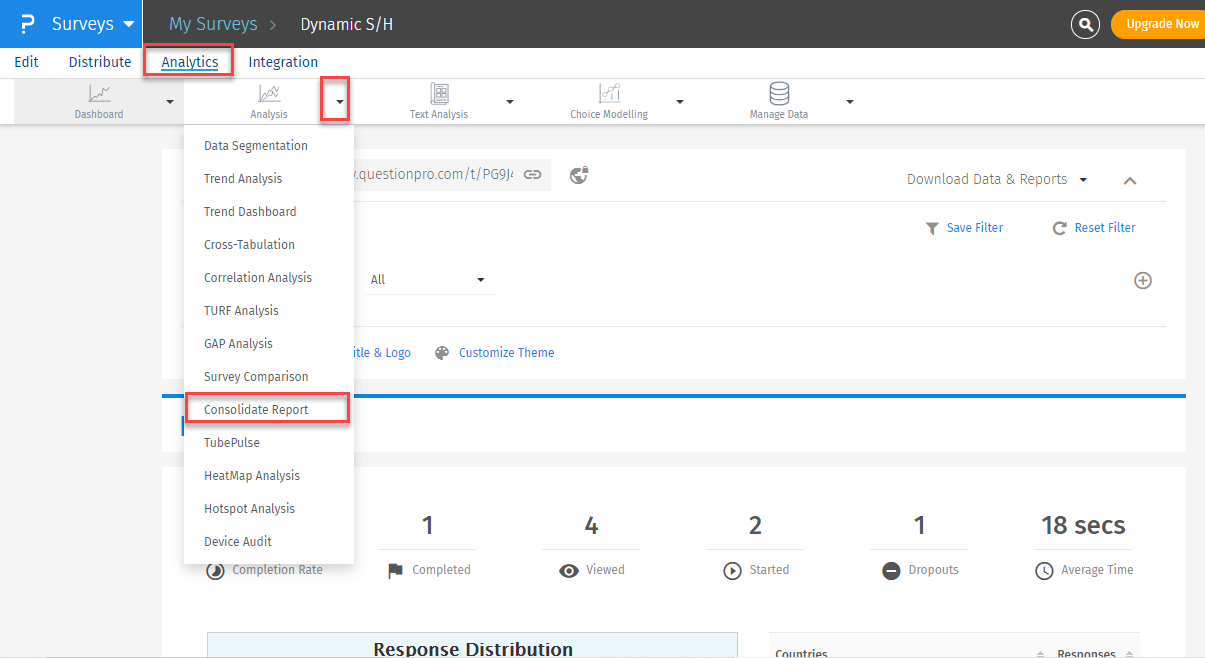Click the Choice Modelling icon

tap(609, 94)
